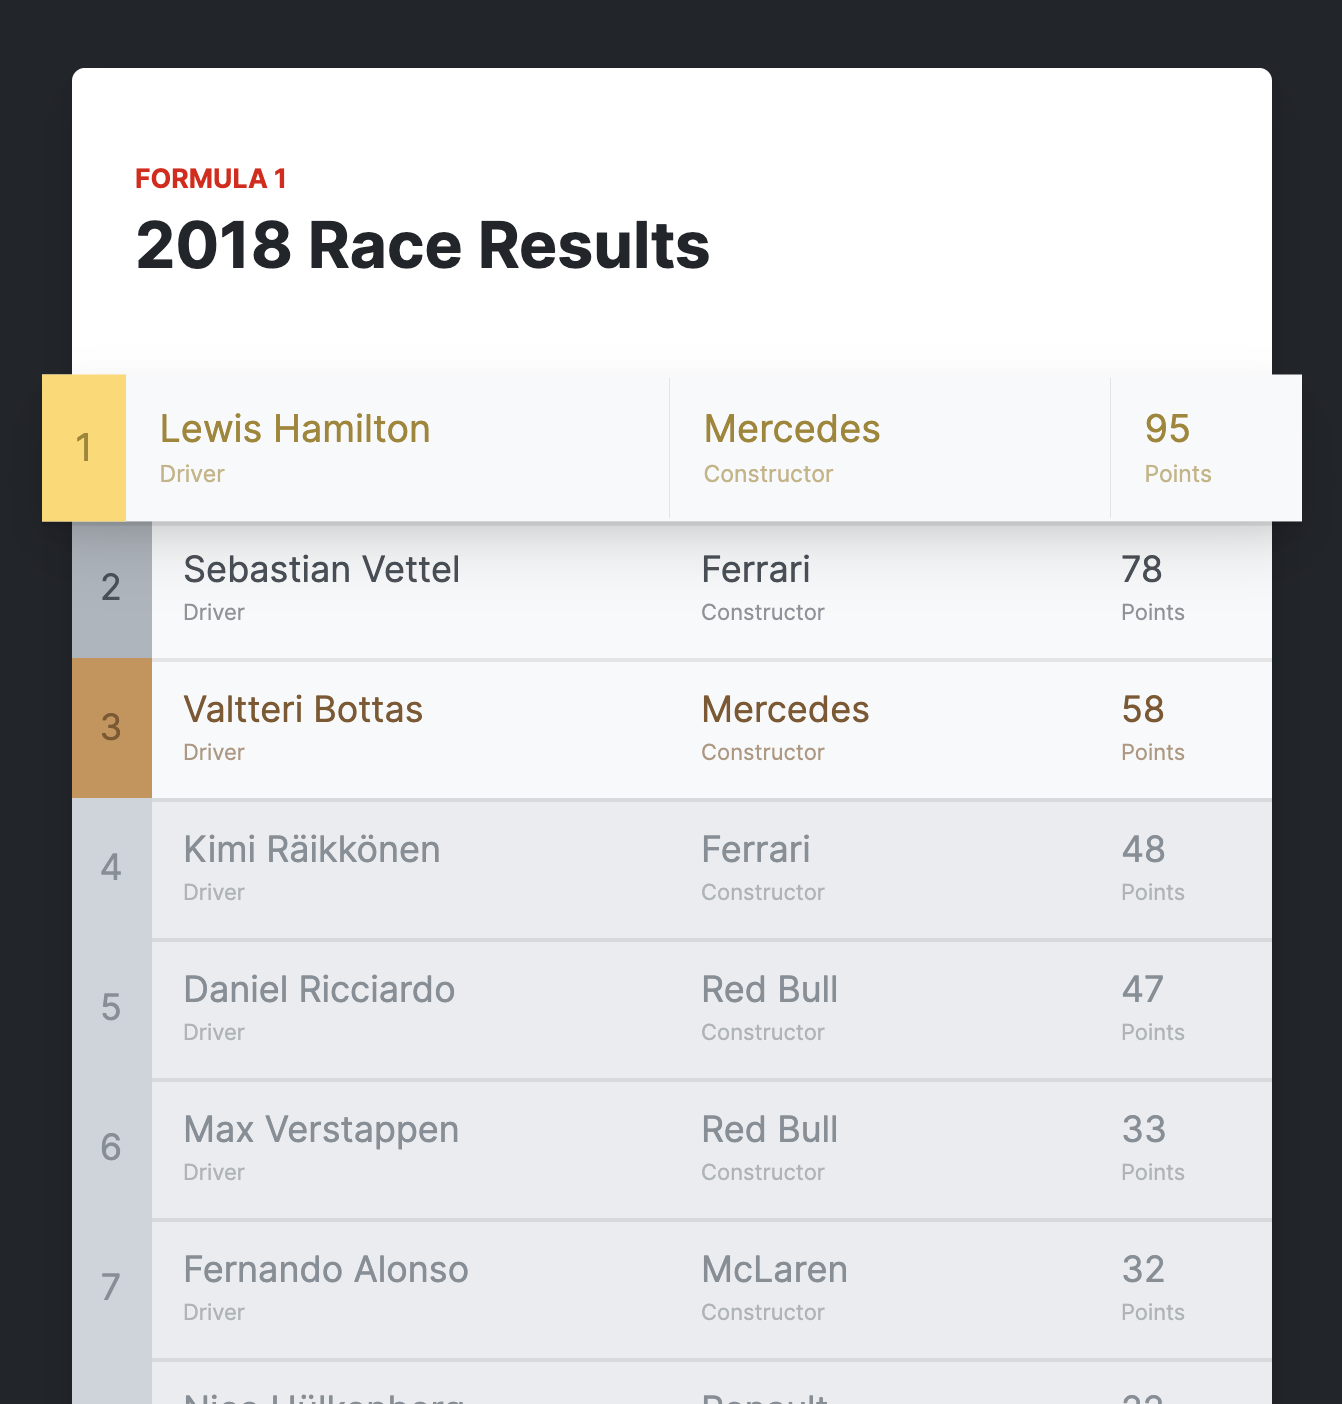This screenshot has height=1404, width=1342.
Task: Click Mercedes constructor in first row
Action: point(792,429)
